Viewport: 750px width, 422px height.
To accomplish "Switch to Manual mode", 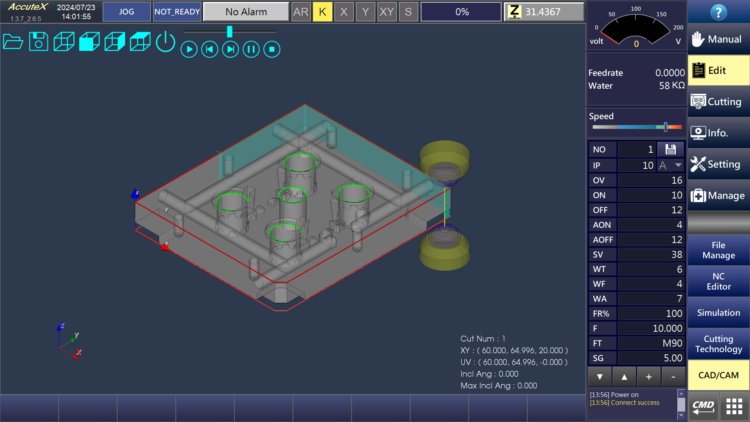I will 718,39.
